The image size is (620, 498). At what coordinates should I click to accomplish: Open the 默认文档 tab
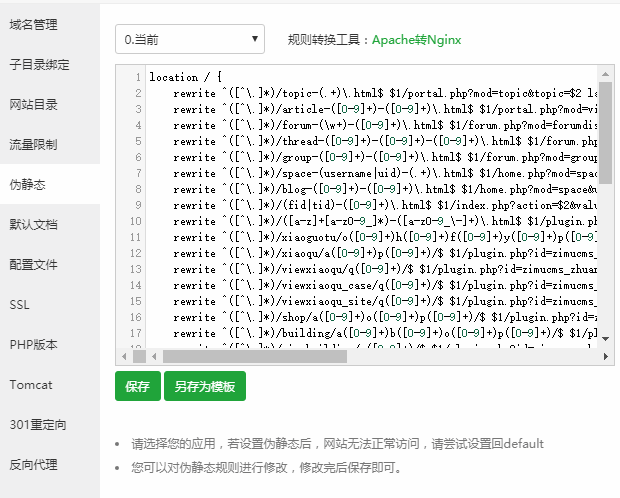pos(50,224)
